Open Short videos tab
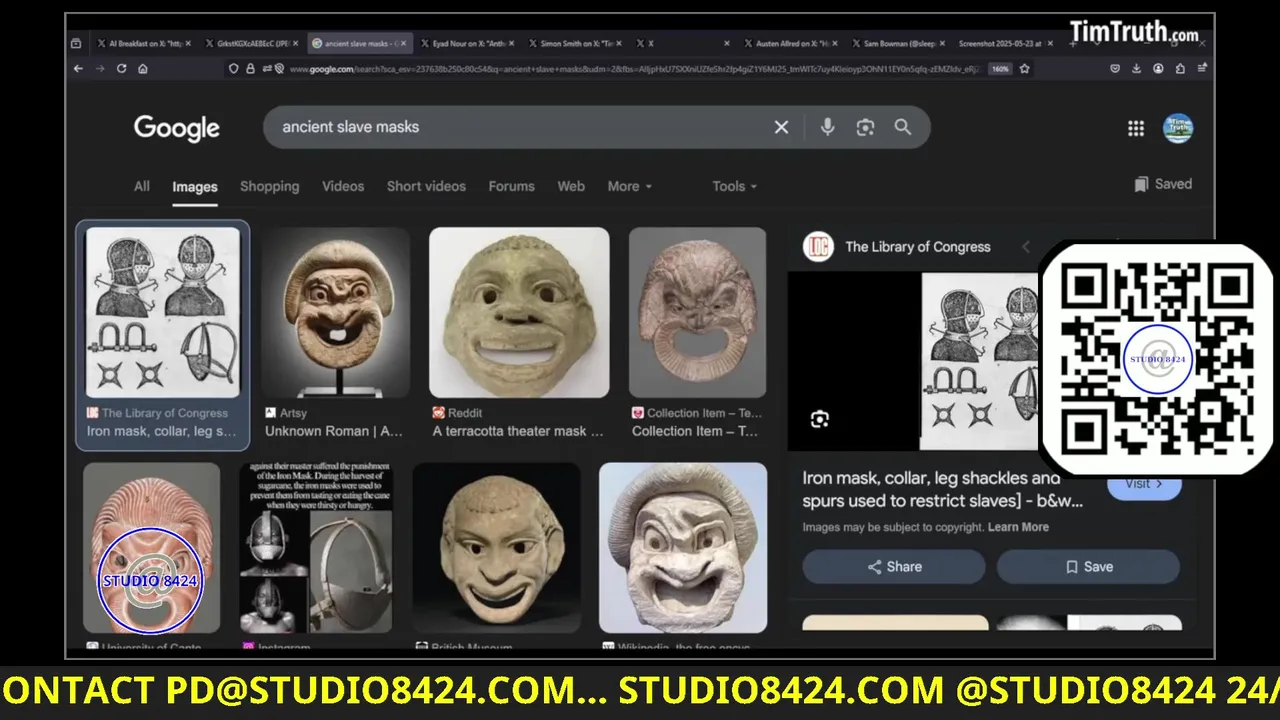 [x=426, y=186]
